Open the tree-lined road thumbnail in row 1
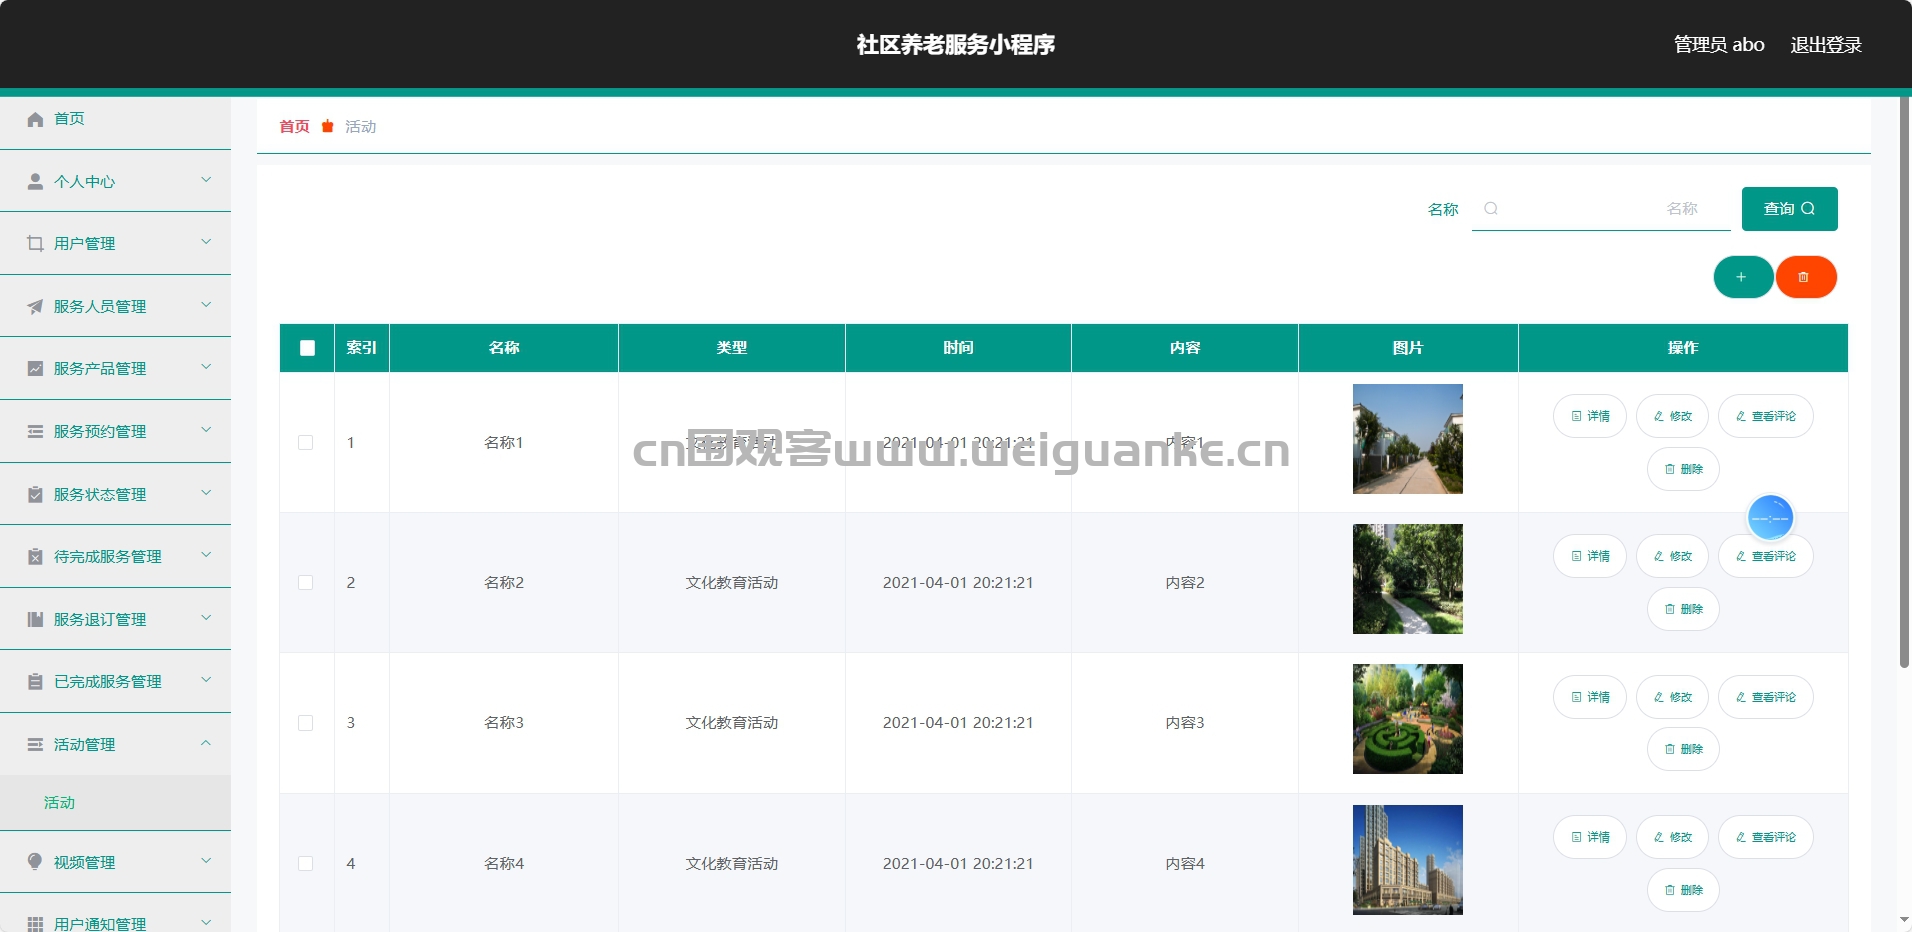This screenshot has width=1912, height=932. [x=1408, y=439]
